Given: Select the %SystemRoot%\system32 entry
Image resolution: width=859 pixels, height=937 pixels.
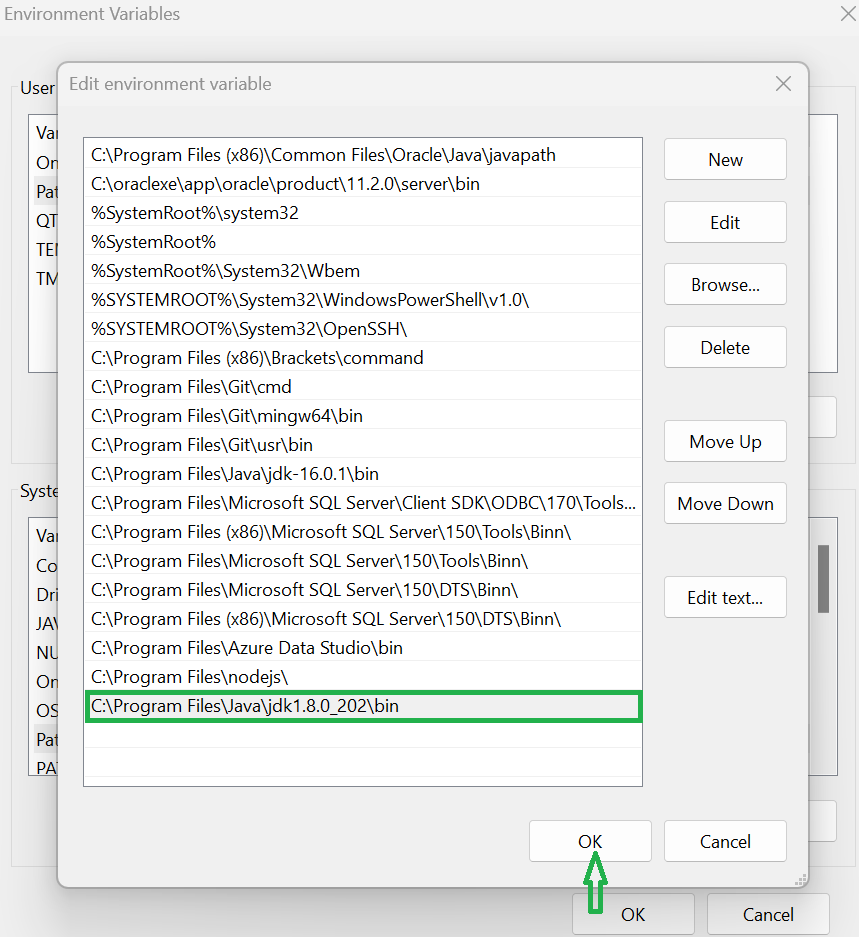Looking at the screenshot, I should (363, 213).
